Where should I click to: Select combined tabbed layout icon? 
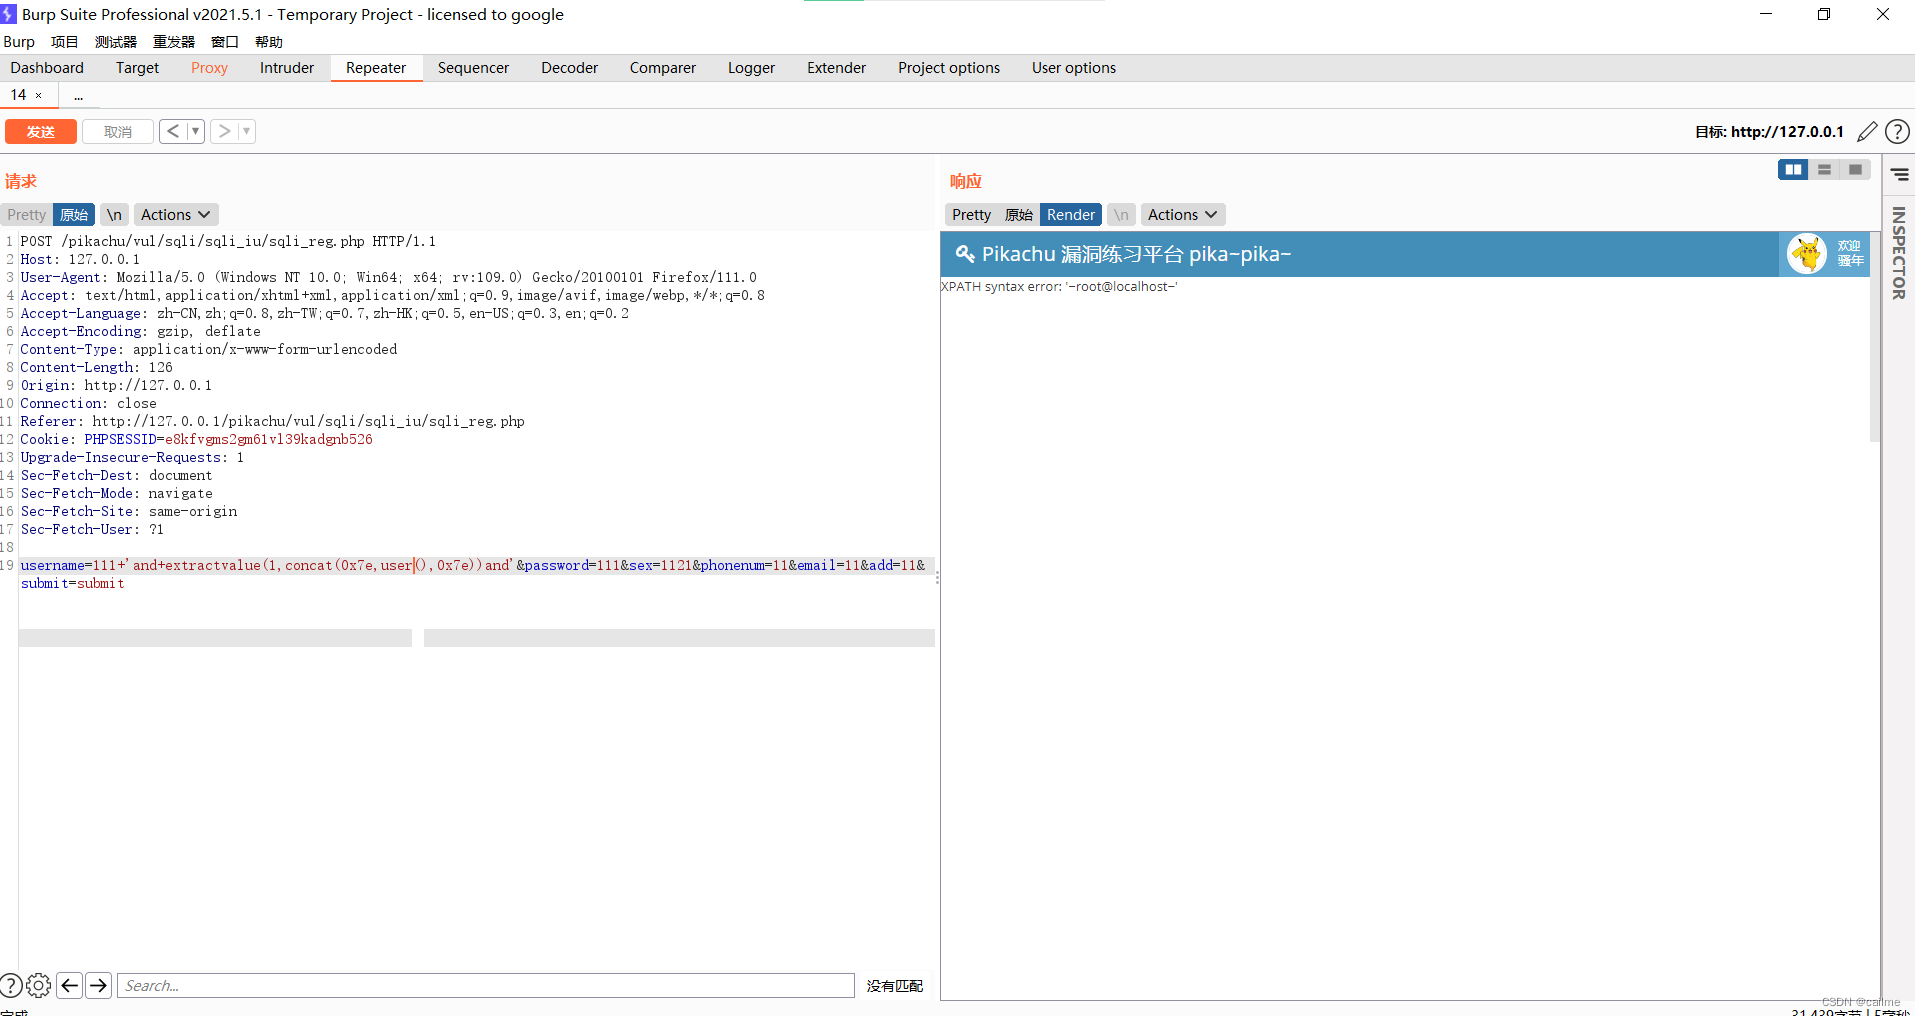point(1855,170)
